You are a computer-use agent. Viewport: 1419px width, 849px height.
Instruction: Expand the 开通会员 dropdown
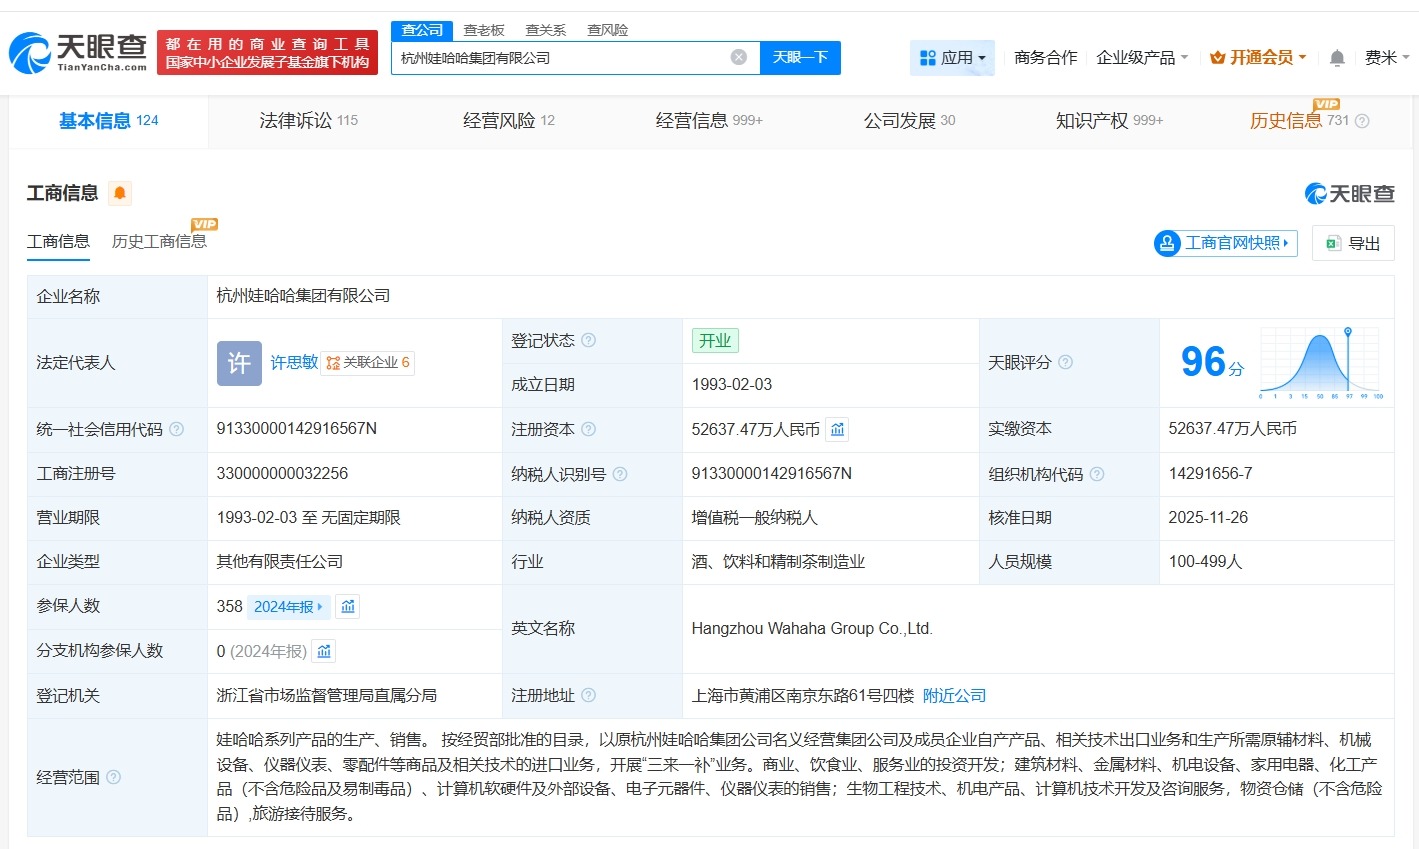click(1257, 57)
